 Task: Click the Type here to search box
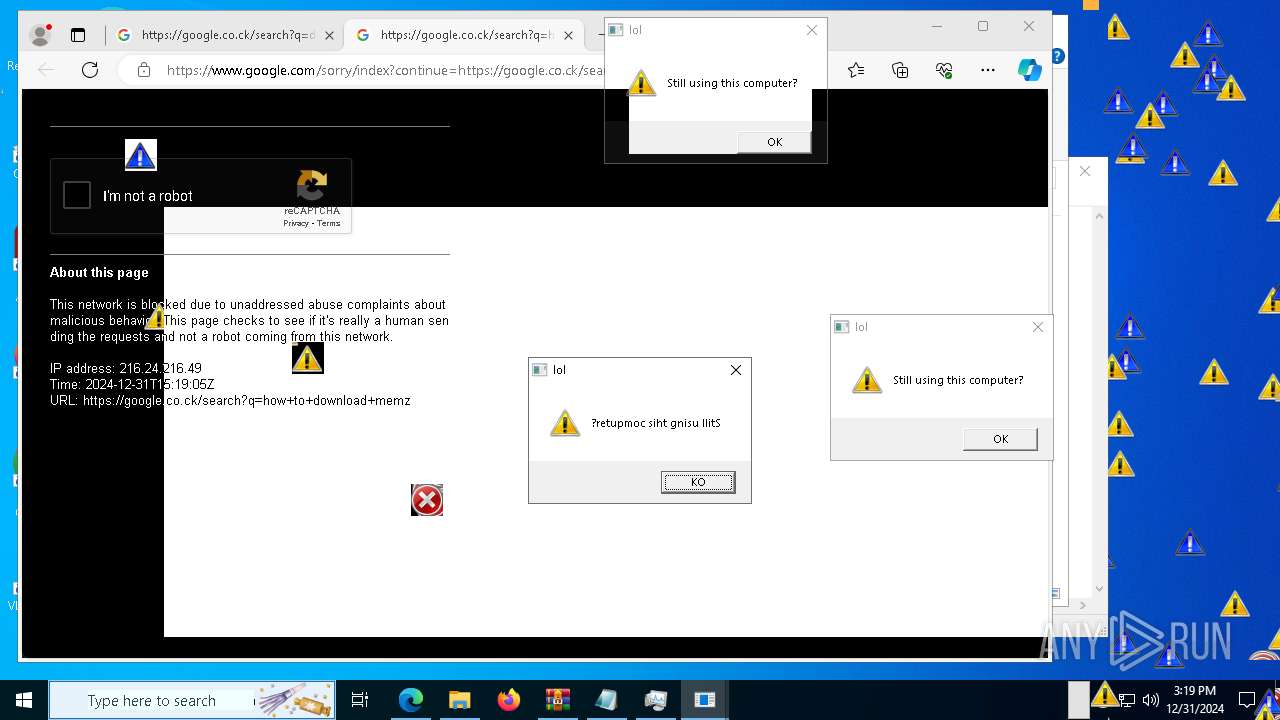[192, 700]
